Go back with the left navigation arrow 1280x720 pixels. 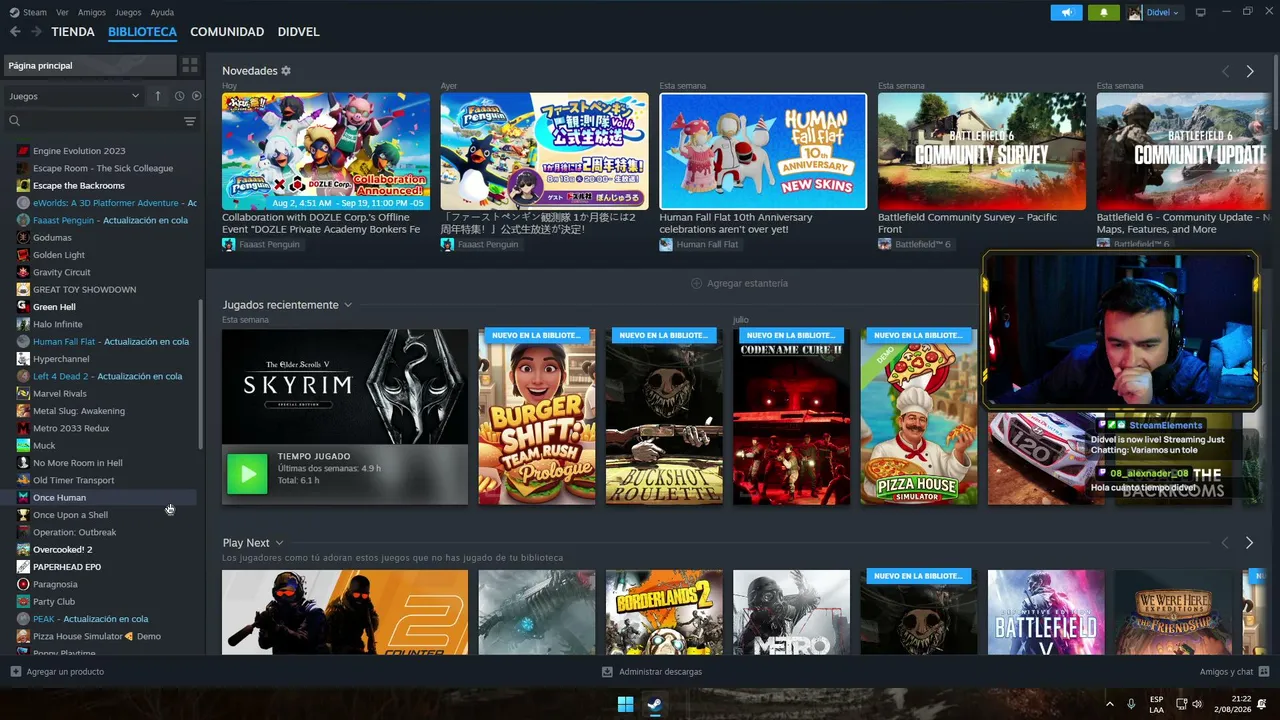coord(15,32)
